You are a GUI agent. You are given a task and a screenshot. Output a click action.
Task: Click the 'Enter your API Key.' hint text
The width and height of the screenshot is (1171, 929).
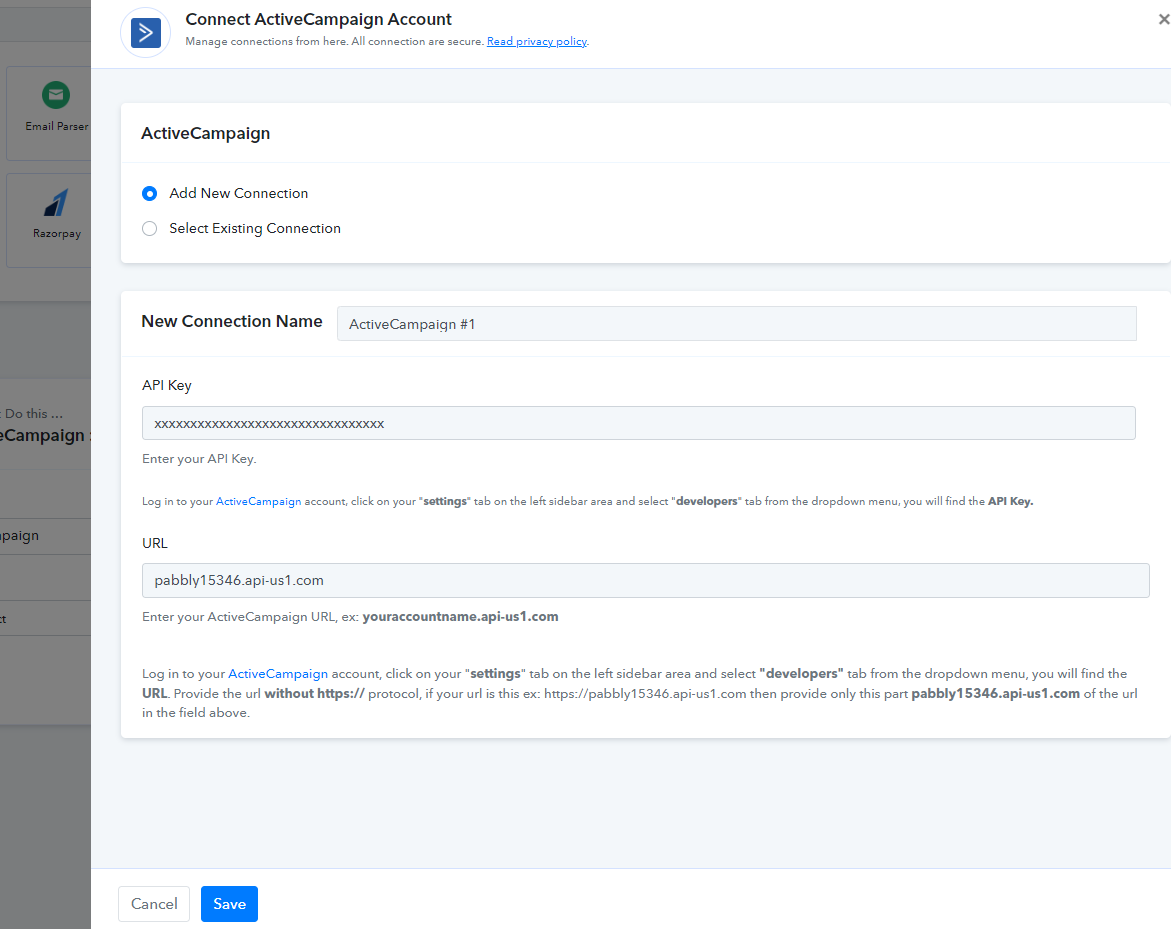coord(199,459)
